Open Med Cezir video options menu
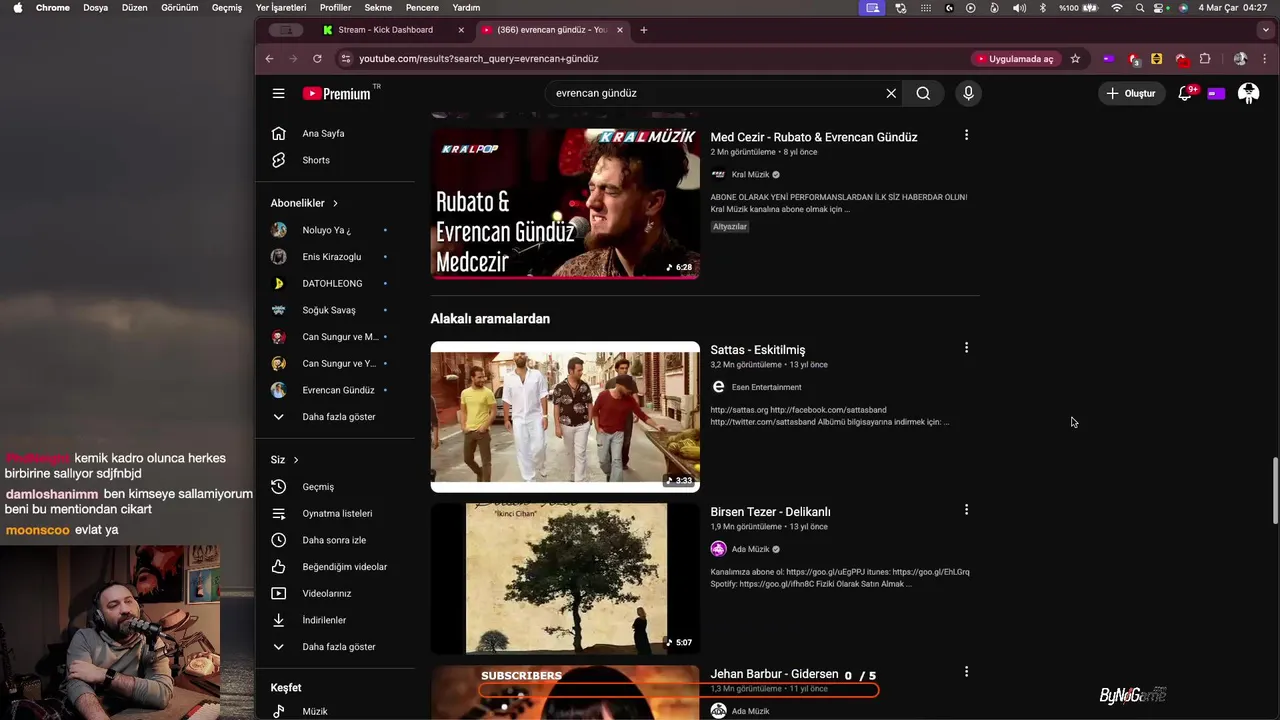The width and height of the screenshot is (1280, 720). [x=966, y=134]
